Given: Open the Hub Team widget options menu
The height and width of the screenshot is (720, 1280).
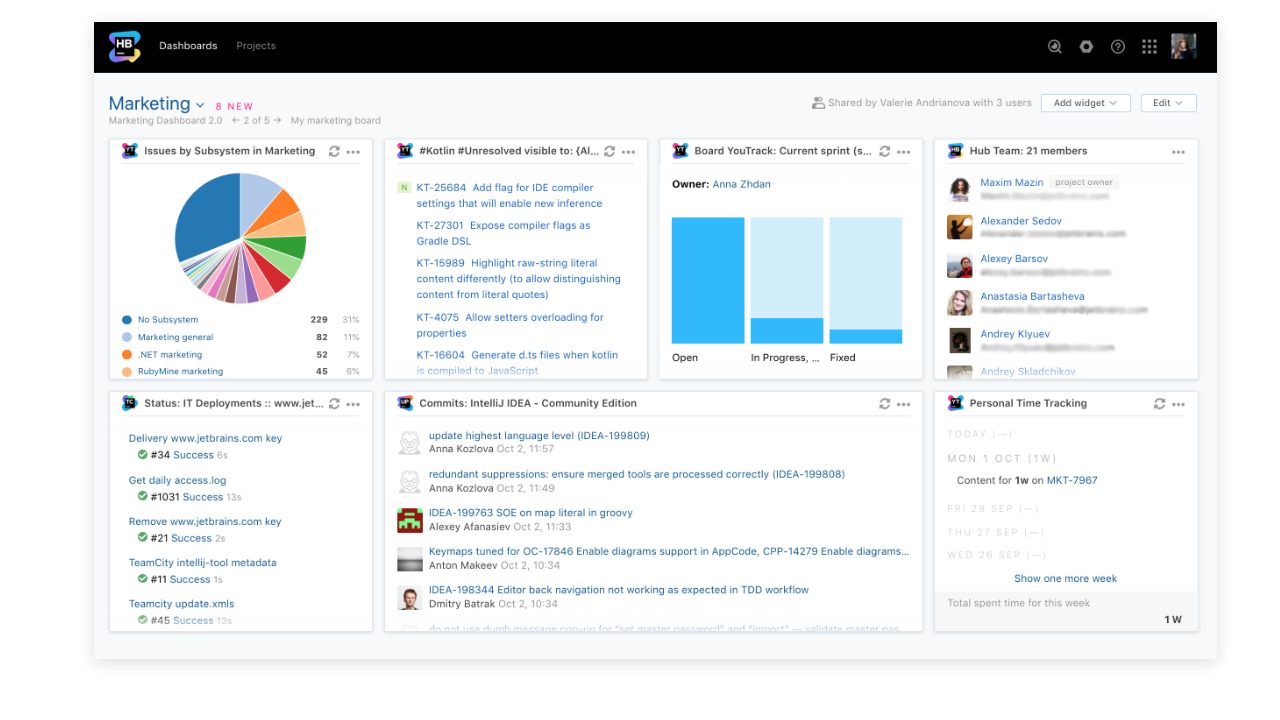Looking at the screenshot, I should pos(1178,152).
